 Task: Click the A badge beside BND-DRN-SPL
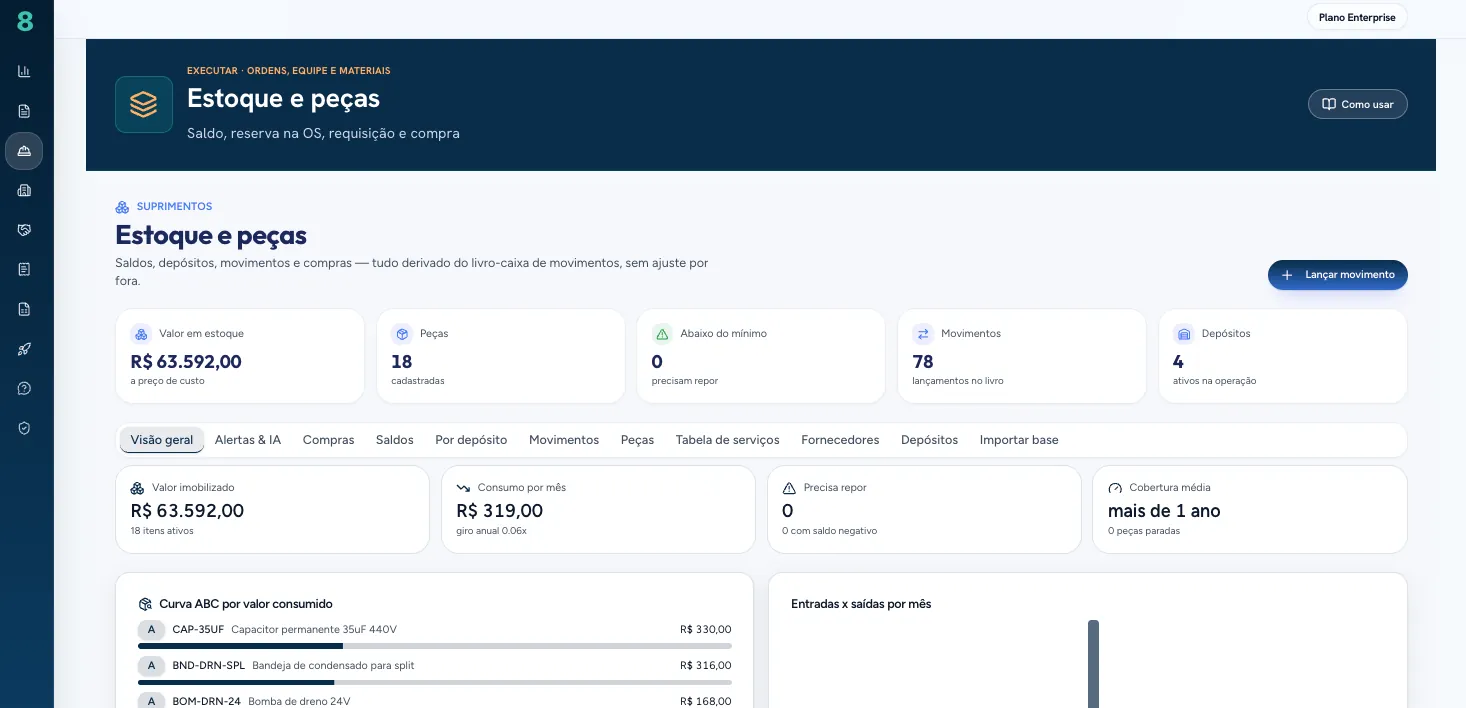[x=151, y=666]
